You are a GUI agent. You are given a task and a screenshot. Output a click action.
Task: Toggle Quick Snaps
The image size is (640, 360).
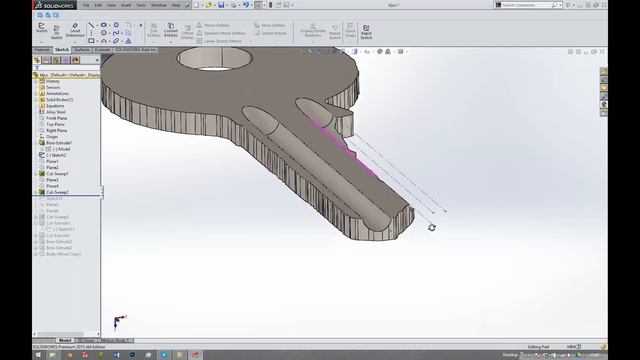[351, 30]
